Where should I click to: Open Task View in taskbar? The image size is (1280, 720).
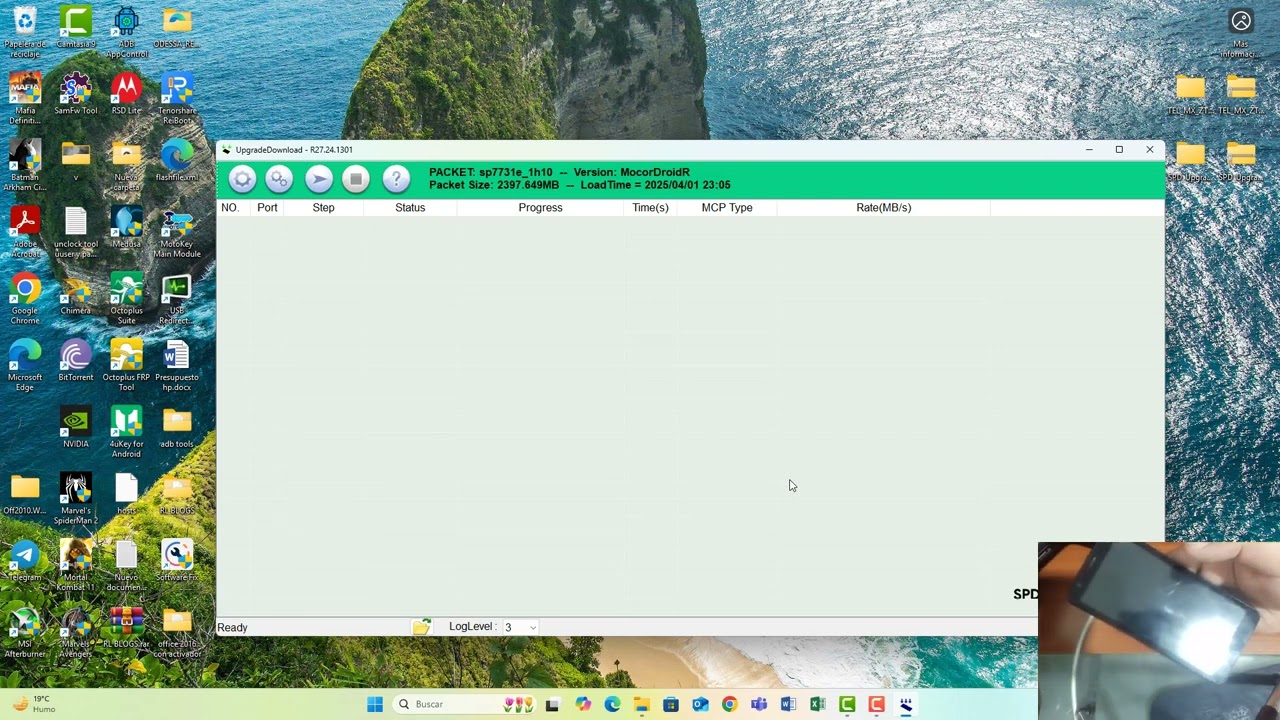point(552,704)
